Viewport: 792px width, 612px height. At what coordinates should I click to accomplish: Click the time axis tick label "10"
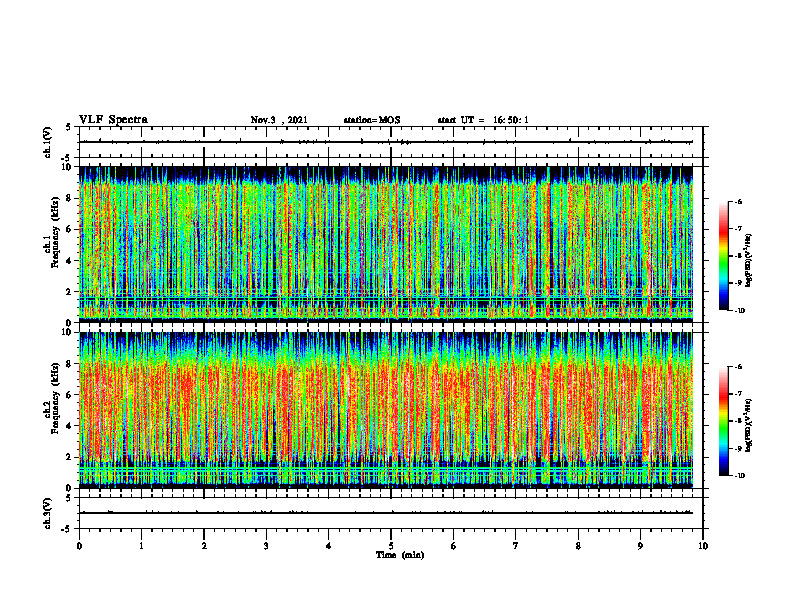click(x=703, y=546)
